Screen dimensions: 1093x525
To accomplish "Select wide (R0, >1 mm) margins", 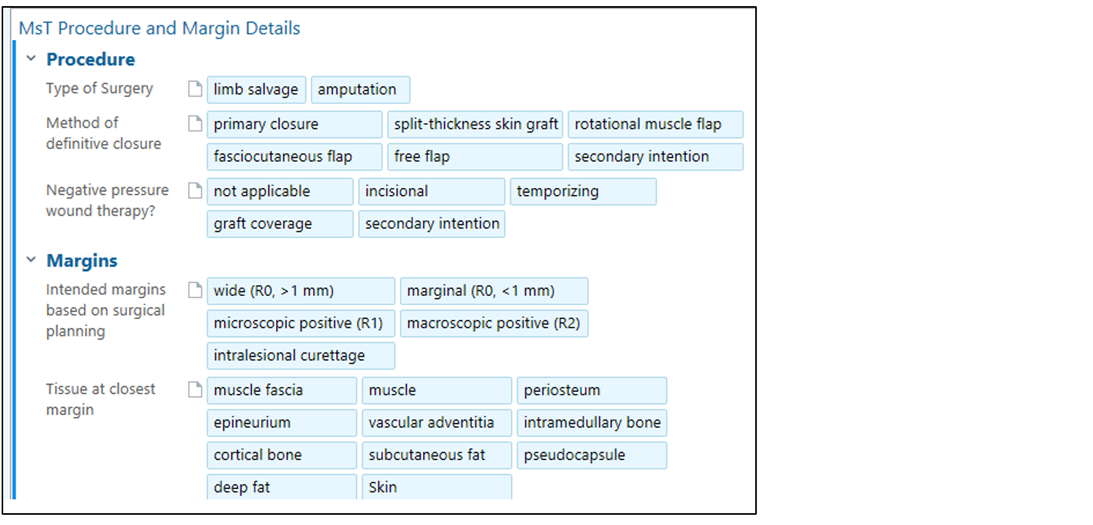I will point(300,291).
